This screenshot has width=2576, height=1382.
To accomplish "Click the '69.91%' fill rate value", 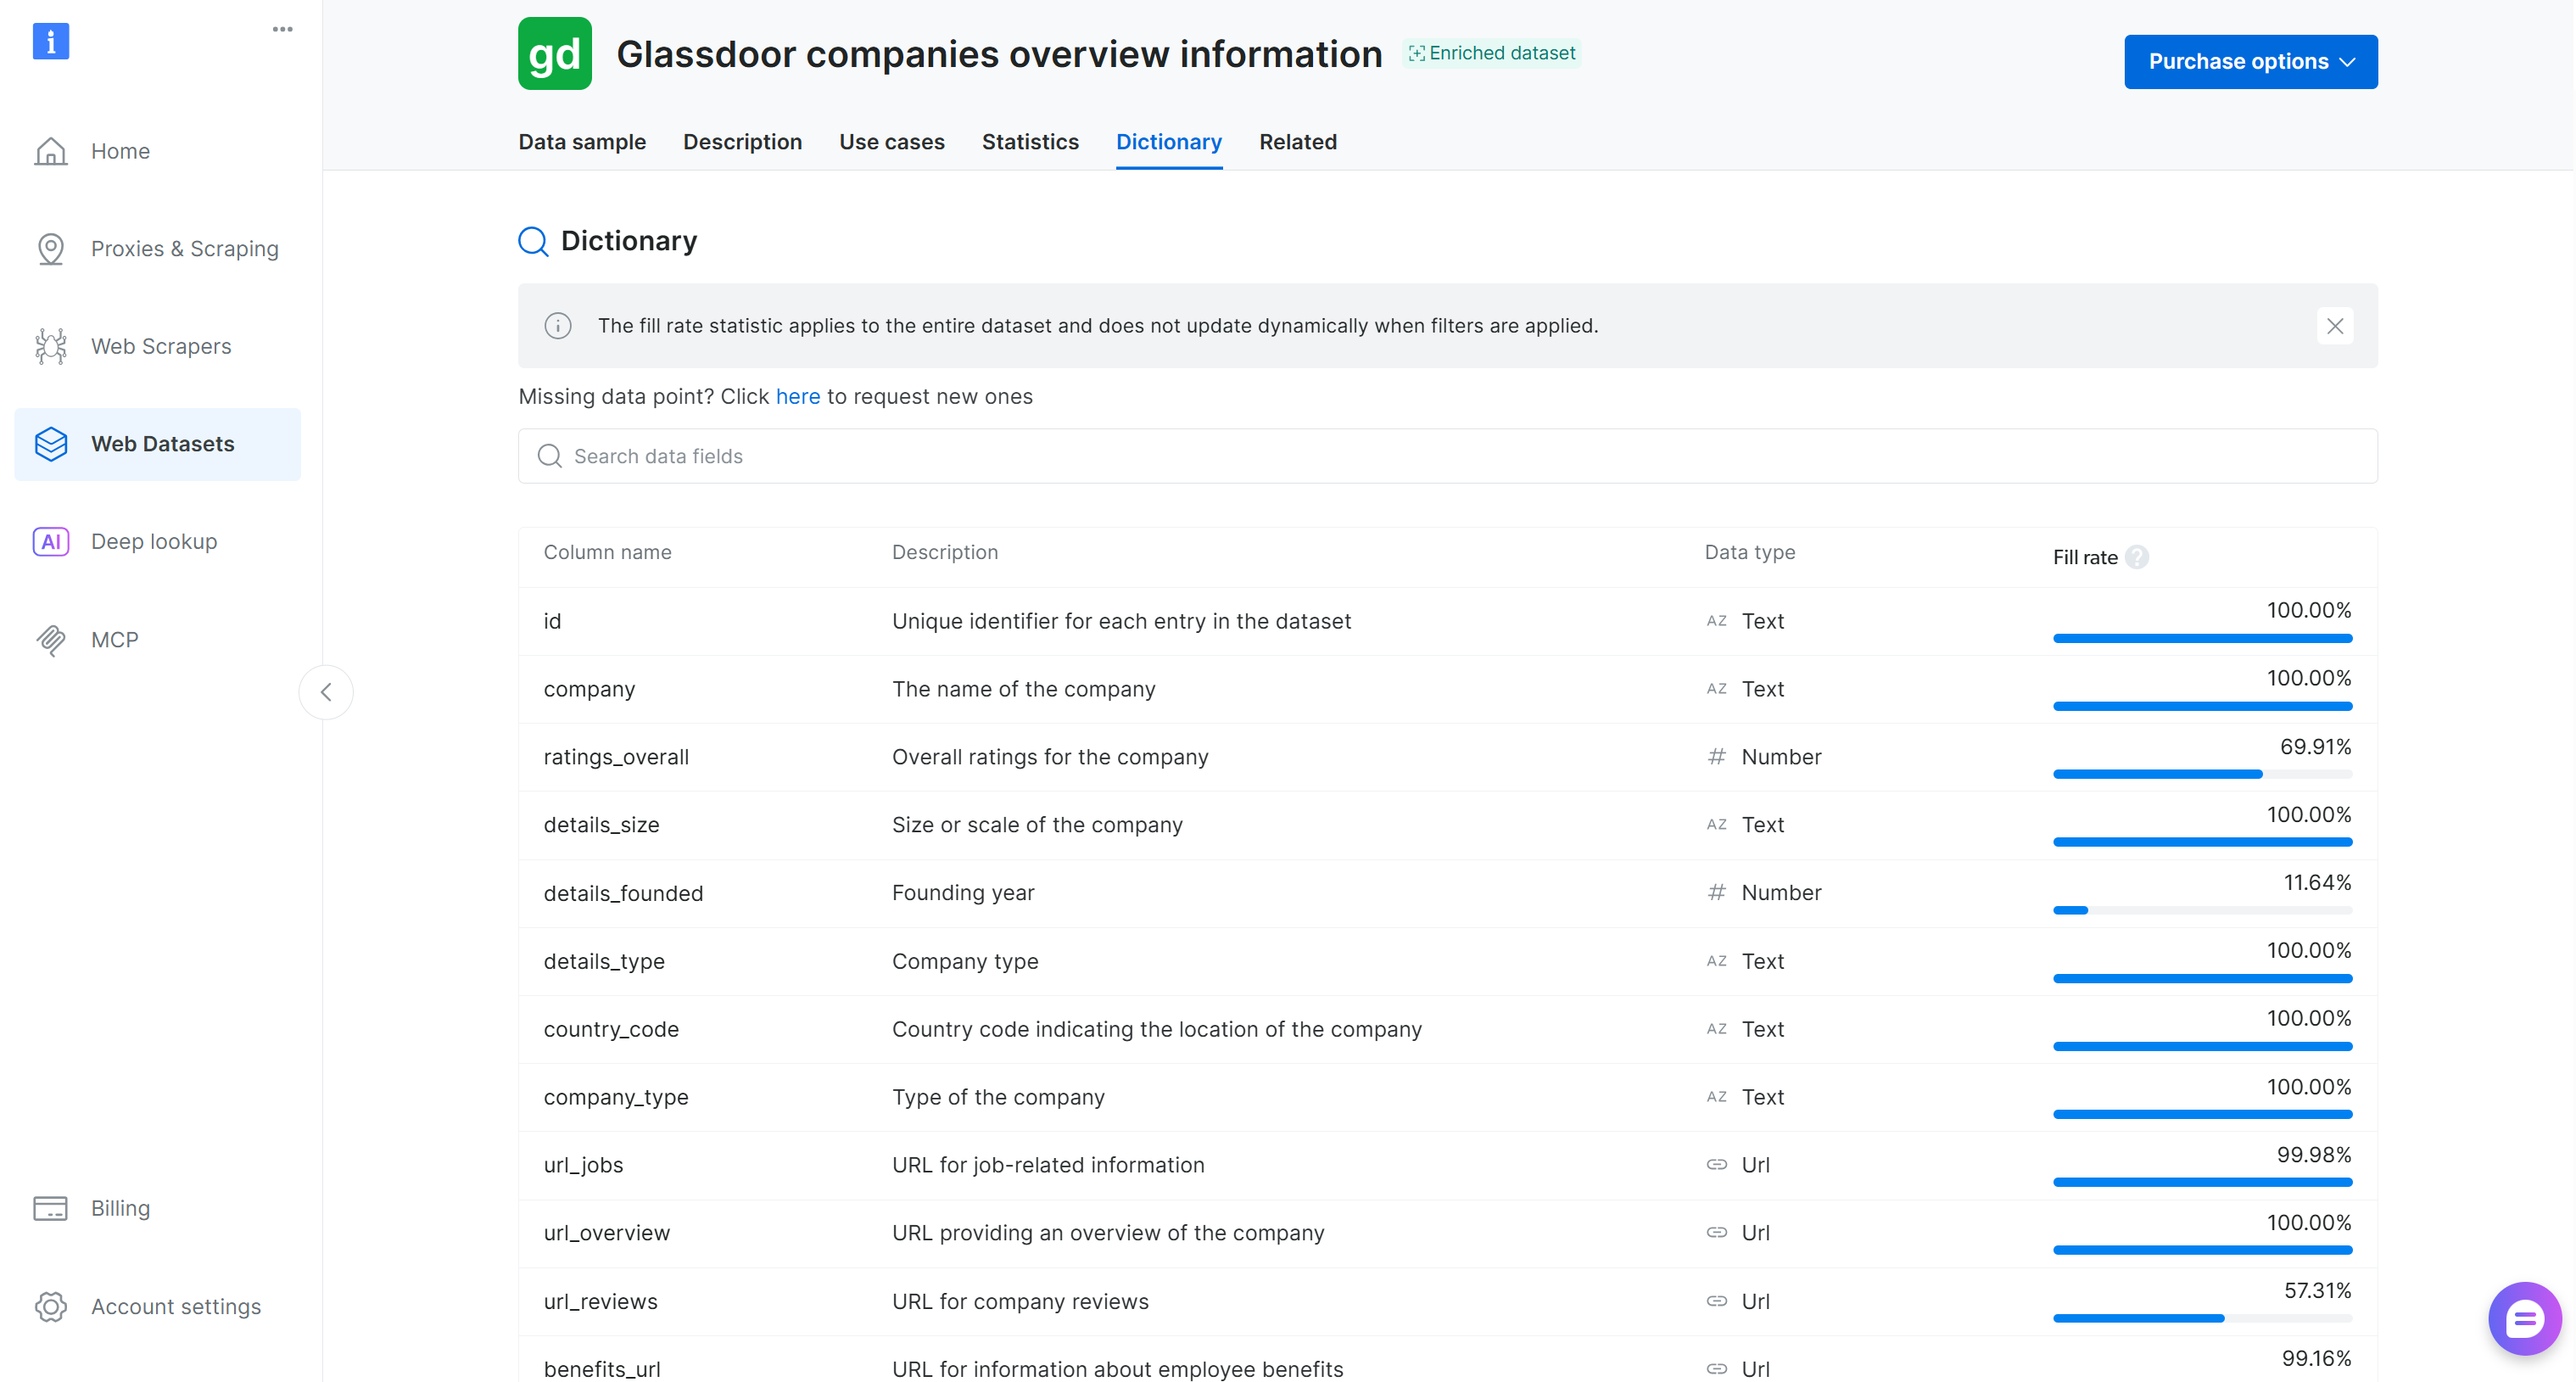I will tap(2315, 747).
